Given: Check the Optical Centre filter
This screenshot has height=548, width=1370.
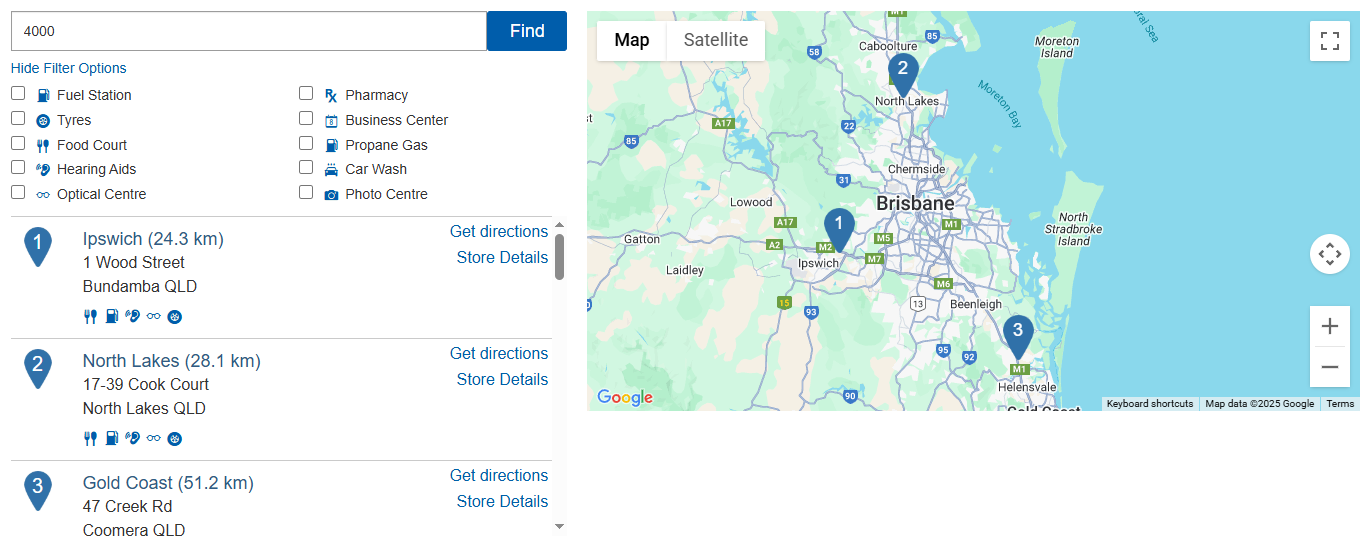Looking at the screenshot, I should tap(18, 192).
